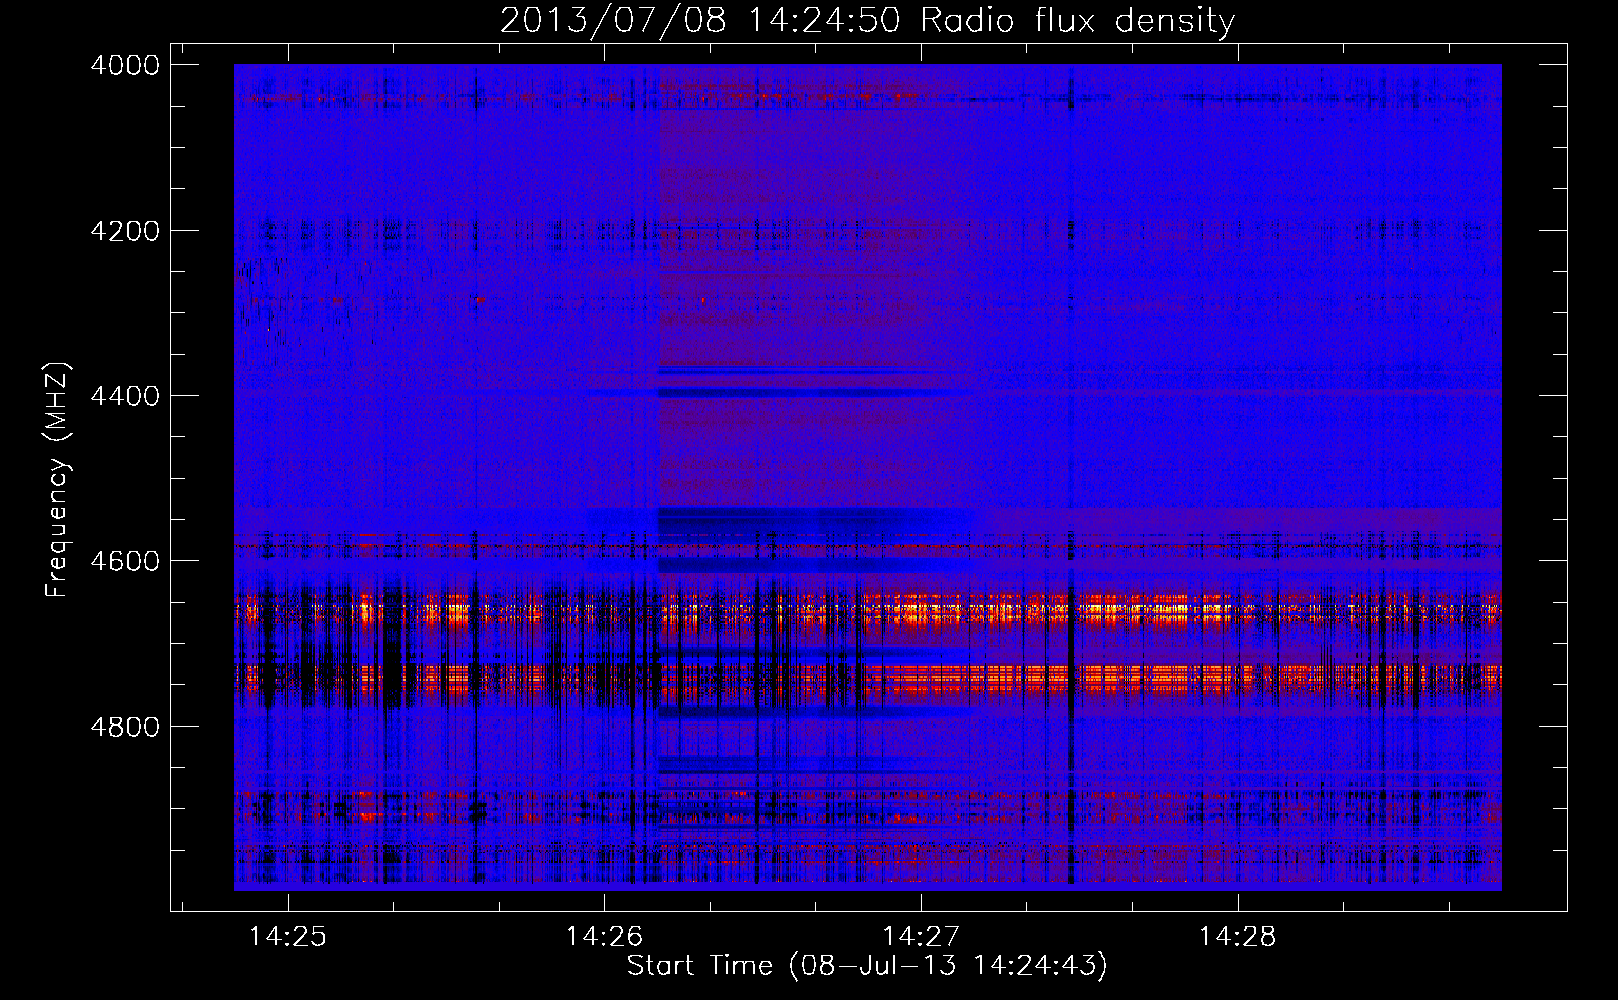Click the 4600 frequency tick label

125,561
